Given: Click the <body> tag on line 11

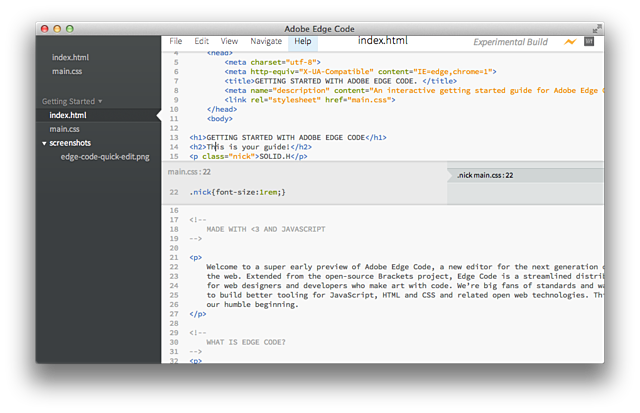Looking at the screenshot, I should [x=220, y=119].
